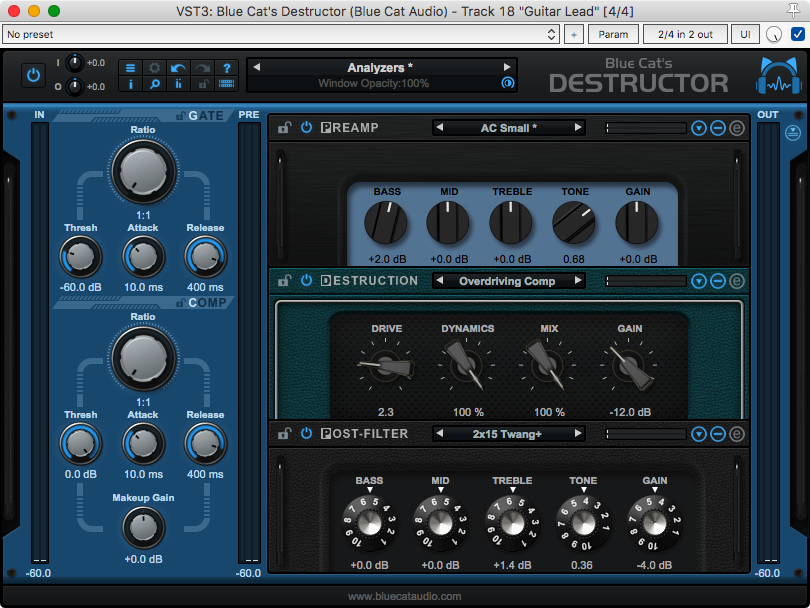Image resolution: width=810 pixels, height=608 pixels.
Task: Click the Preamp section lock icon
Action: click(x=285, y=129)
